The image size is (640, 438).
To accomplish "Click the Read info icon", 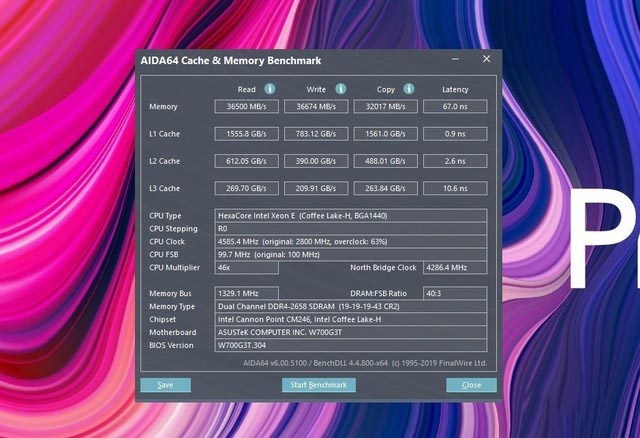I will [269, 89].
